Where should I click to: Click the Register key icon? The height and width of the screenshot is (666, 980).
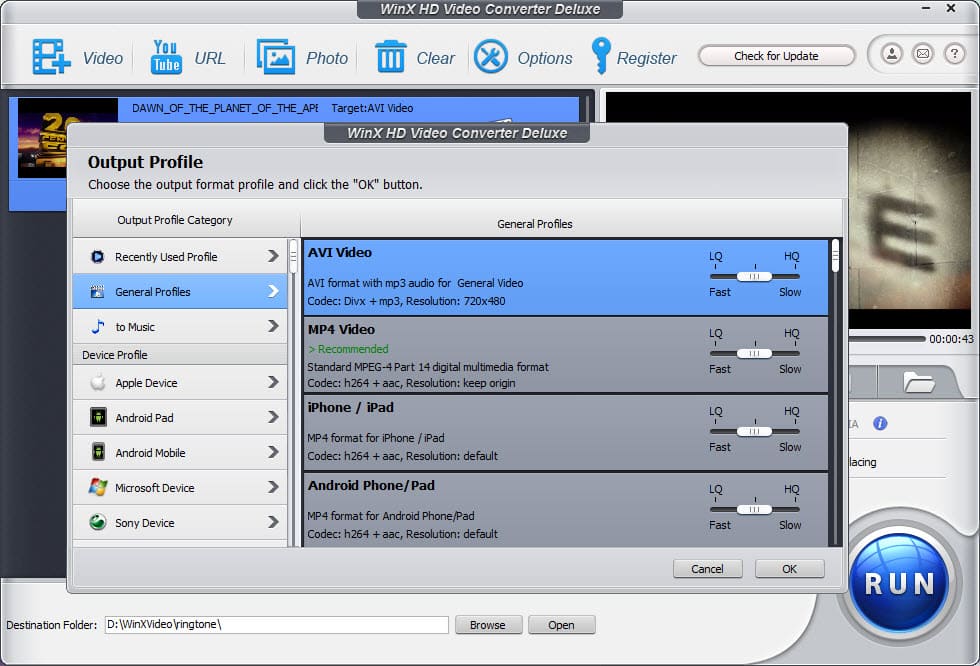click(x=601, y=56)
